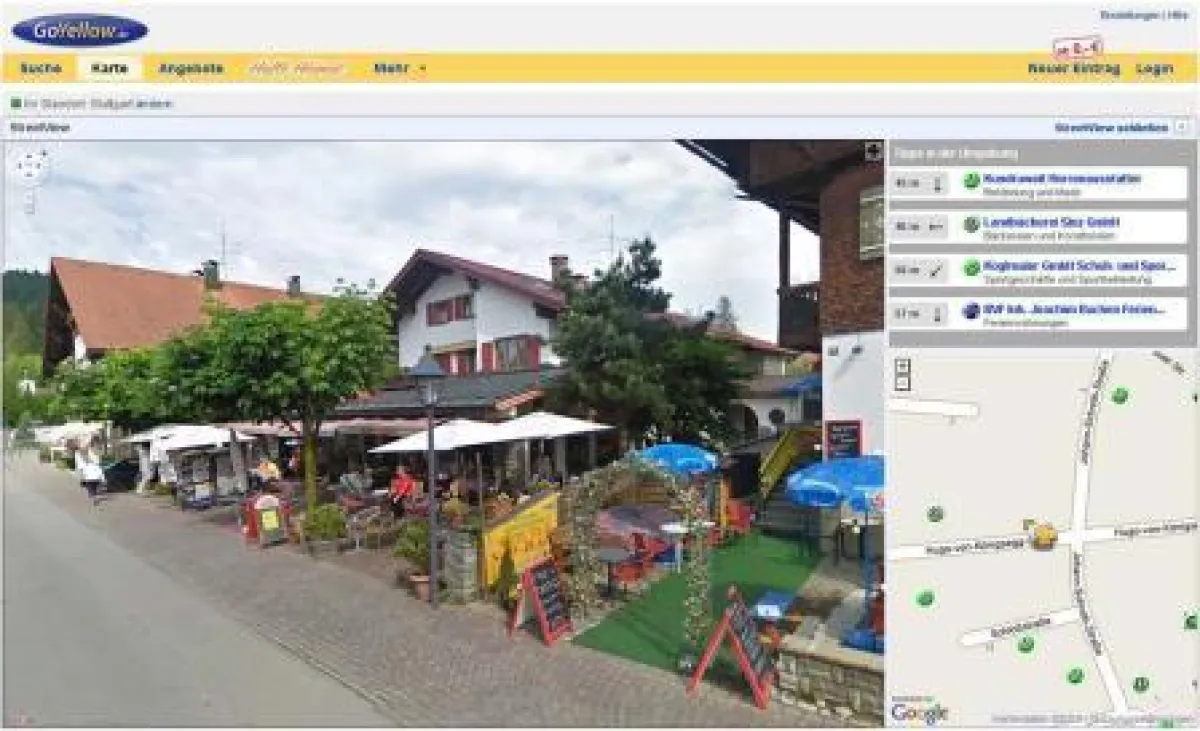Switch to the Karte tab
Image resolution: width=1200 pixels, height=731 pixels.
tap(110, 69)
